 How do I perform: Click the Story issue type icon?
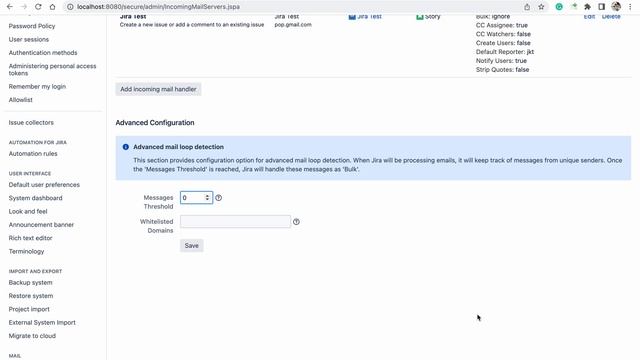420,17
